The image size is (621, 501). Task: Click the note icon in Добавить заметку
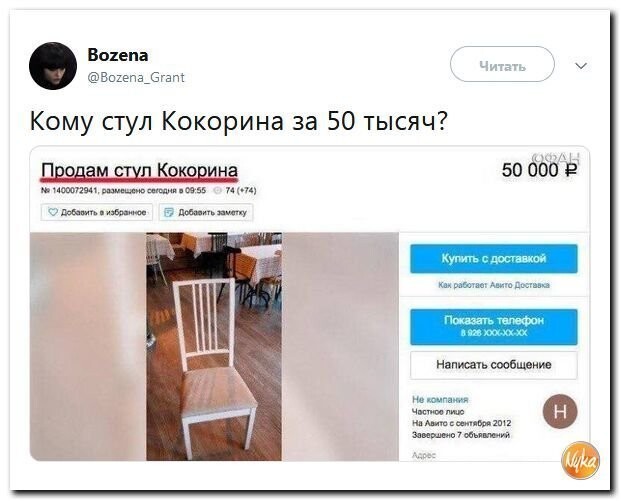[x=169, y=212]
